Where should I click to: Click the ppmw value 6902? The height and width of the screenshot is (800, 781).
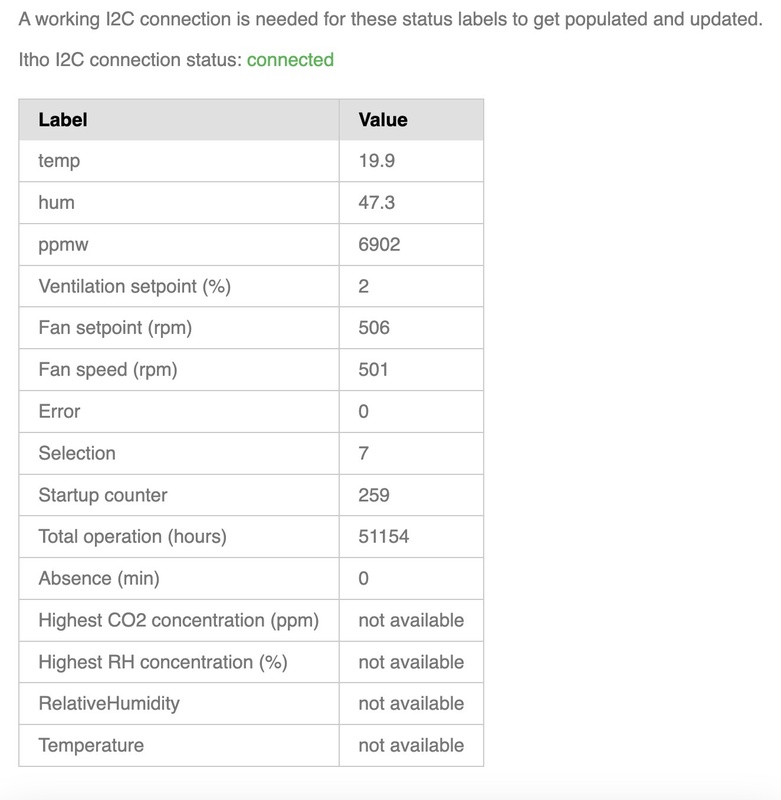pyautogui.click(x=379, y=244)
